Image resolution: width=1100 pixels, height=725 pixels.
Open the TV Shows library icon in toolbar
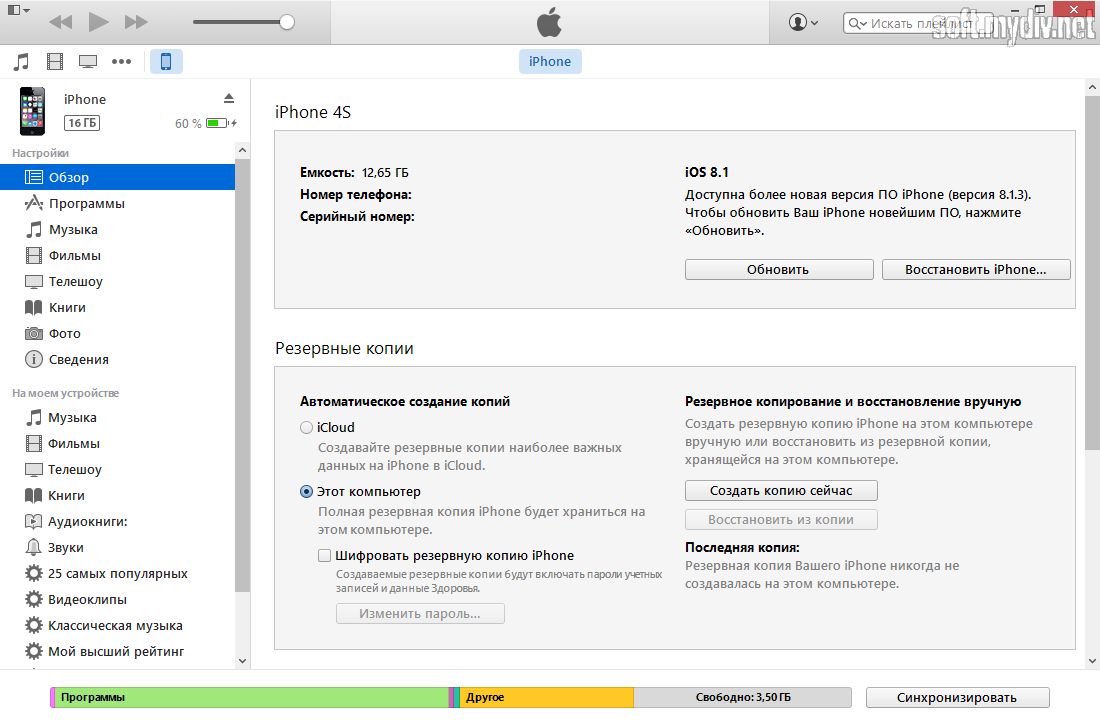tap(88, 62)
